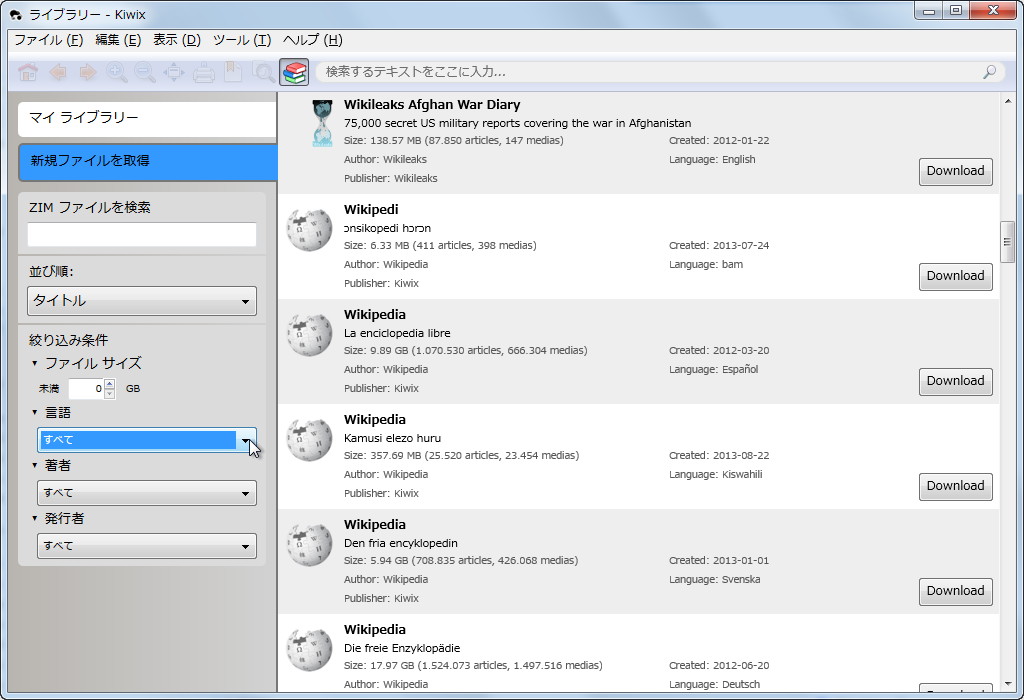Image resolution: width=1024 pixels, height=700 pixels.
Task: Go forward with the right arrow icon
Action: [x=87, y=72]
